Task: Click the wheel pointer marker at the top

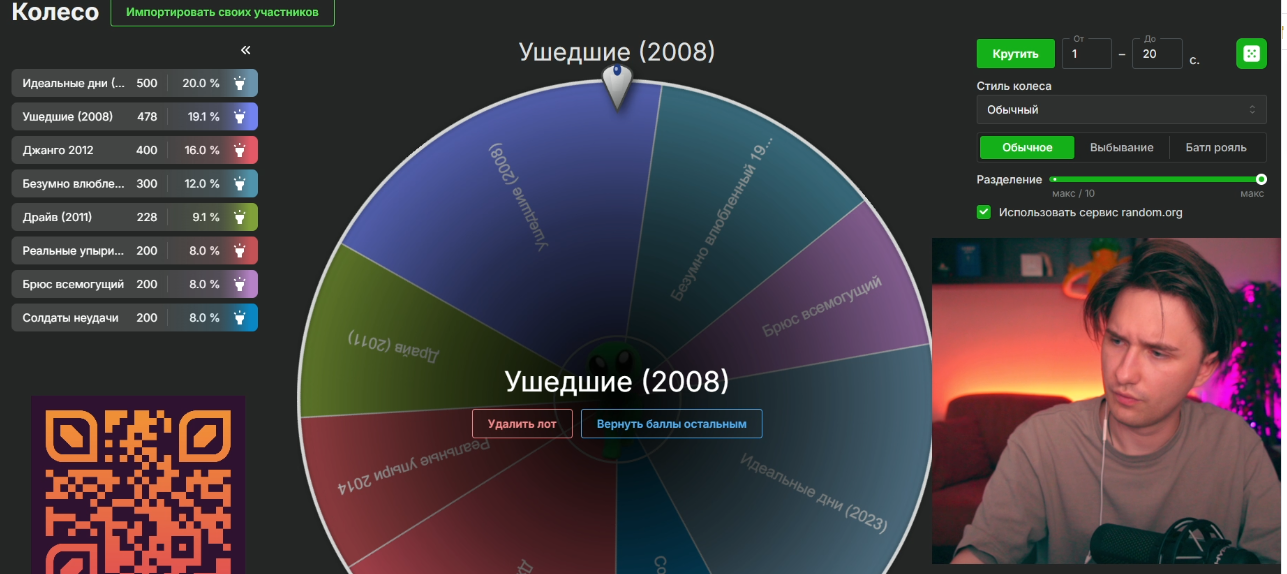Action: point(617,85)
